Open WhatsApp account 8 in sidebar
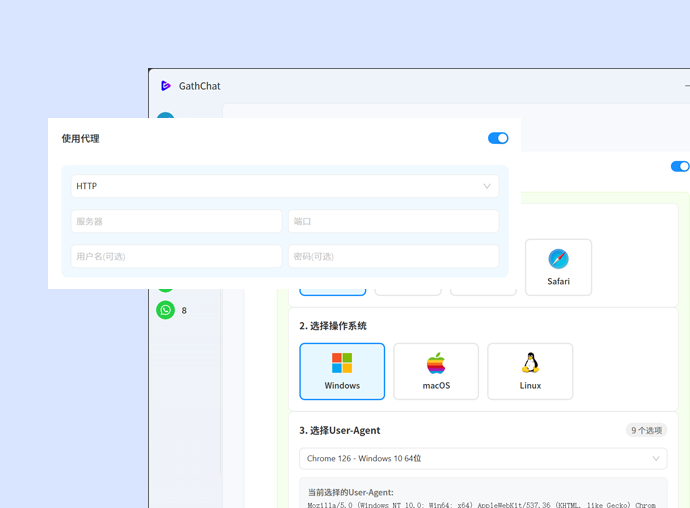The width and height of the screenshot is (690, 508). (166, 310)
